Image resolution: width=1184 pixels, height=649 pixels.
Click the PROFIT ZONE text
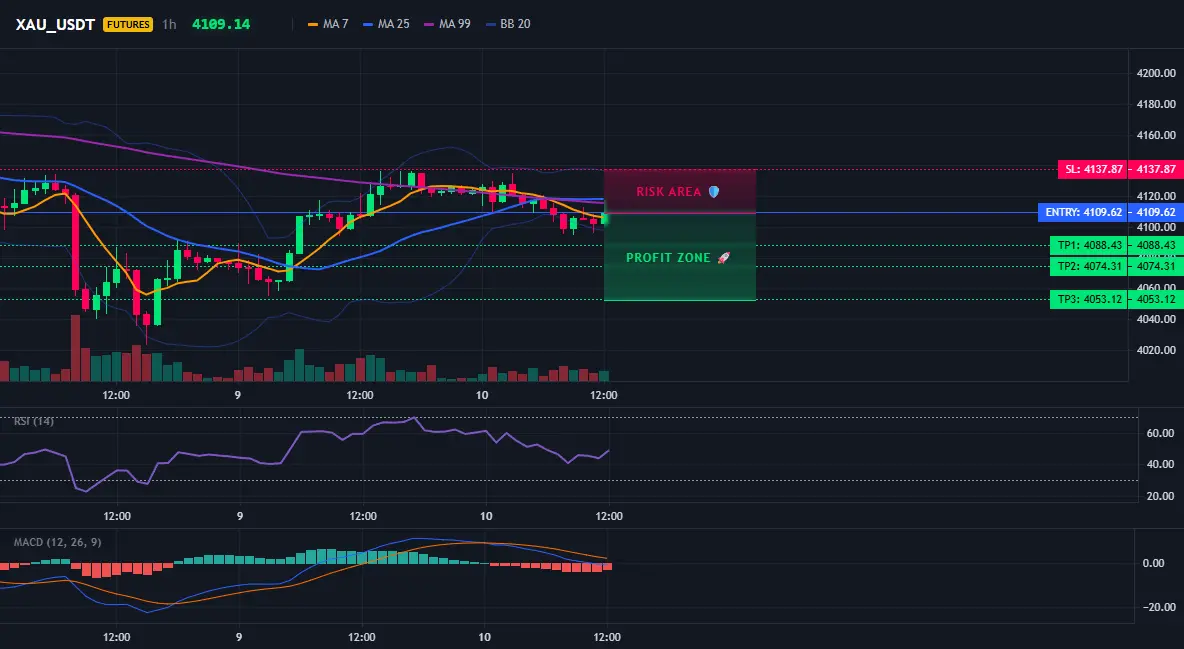668,258
